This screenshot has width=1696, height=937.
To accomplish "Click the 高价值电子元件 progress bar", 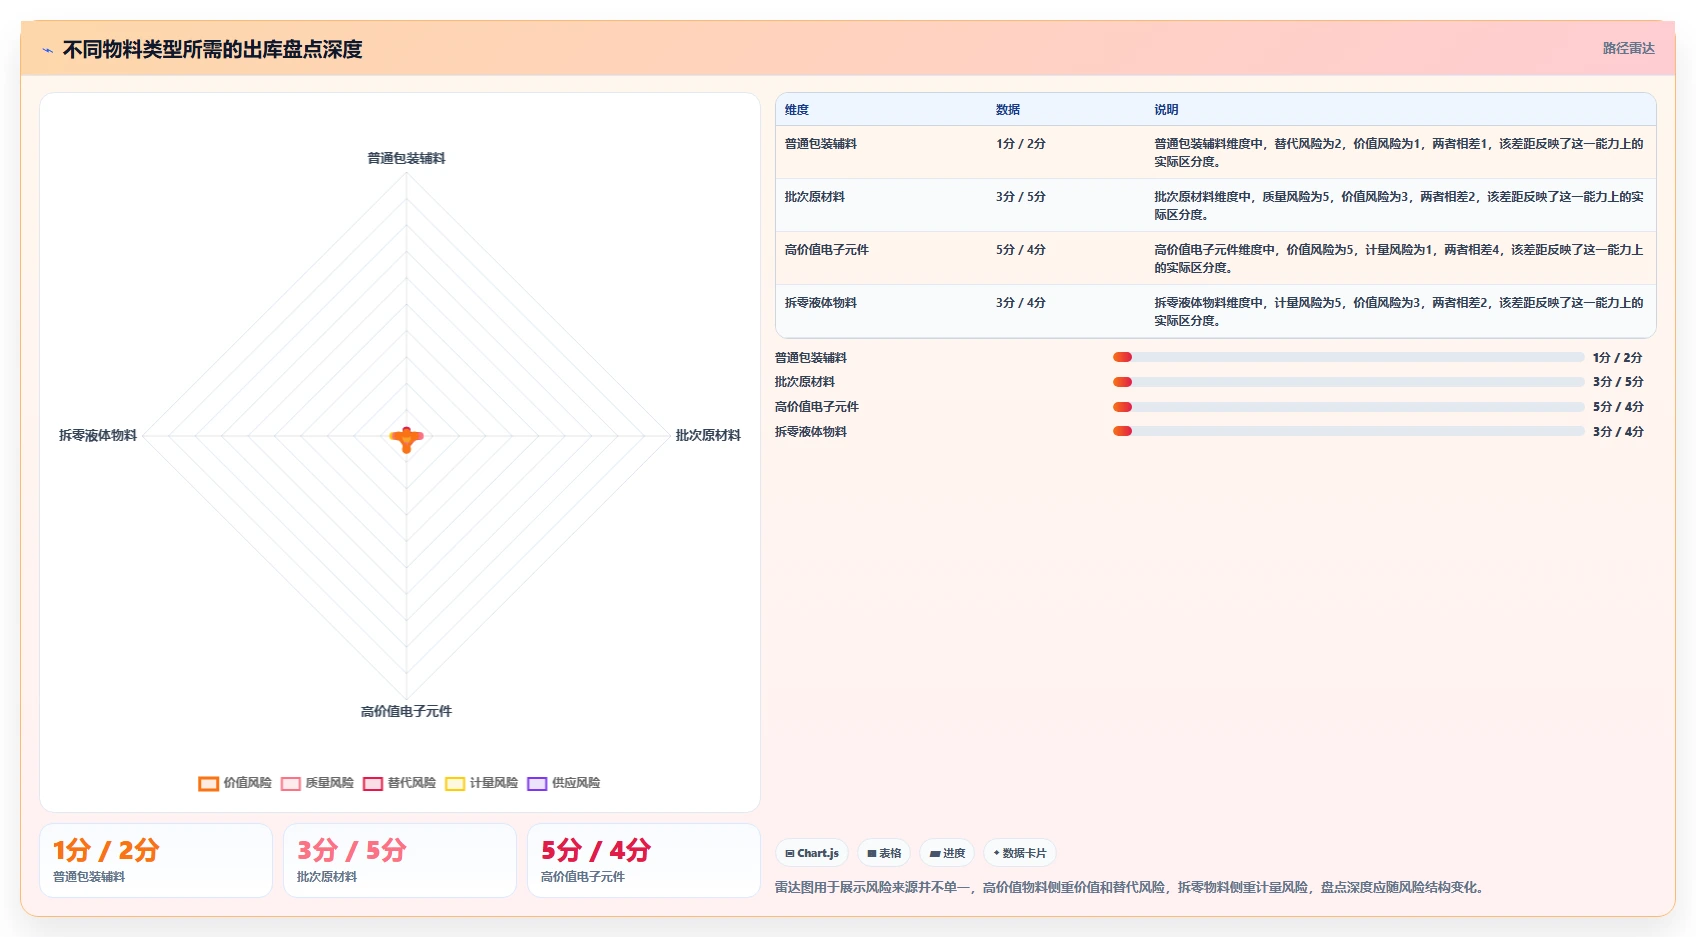I will click(x=1349, y=407).
